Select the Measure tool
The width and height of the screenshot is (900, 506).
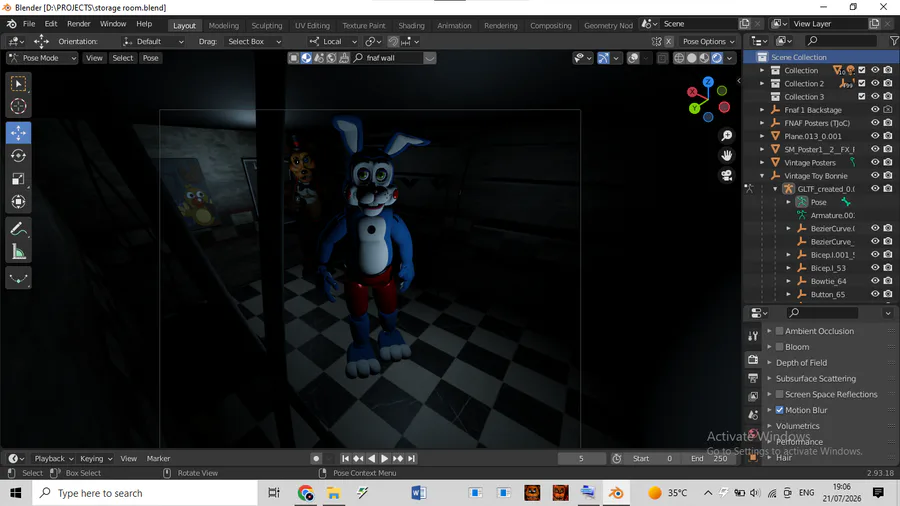[18, 252]
